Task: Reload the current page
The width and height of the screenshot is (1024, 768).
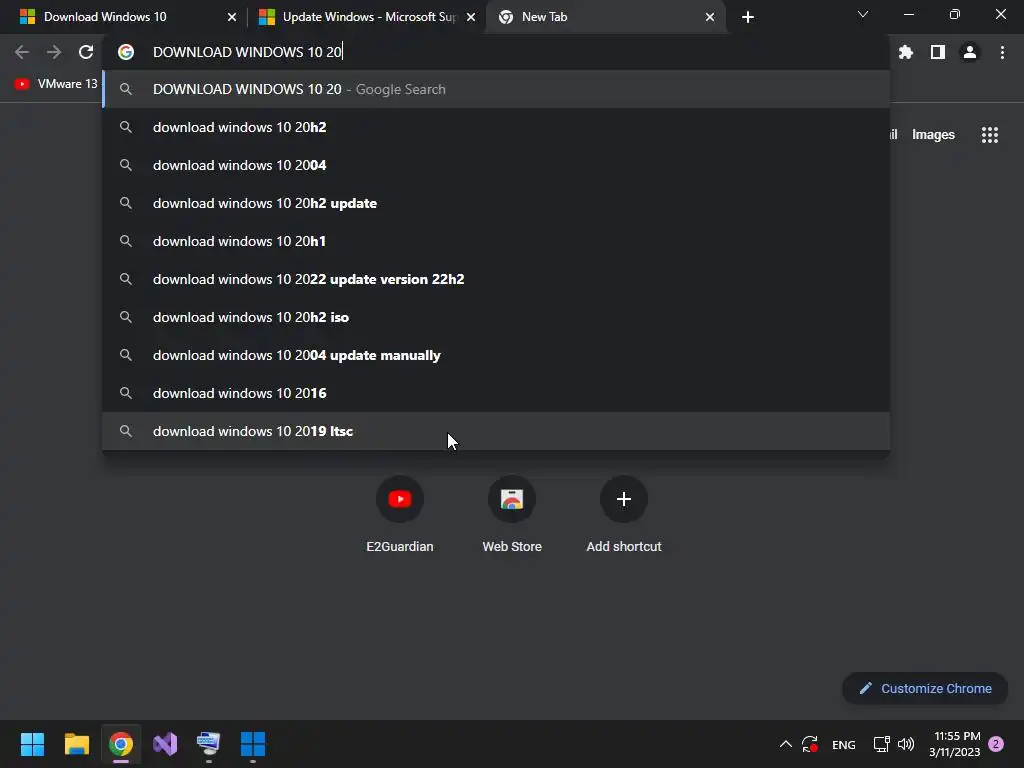Action: point(86,52)
